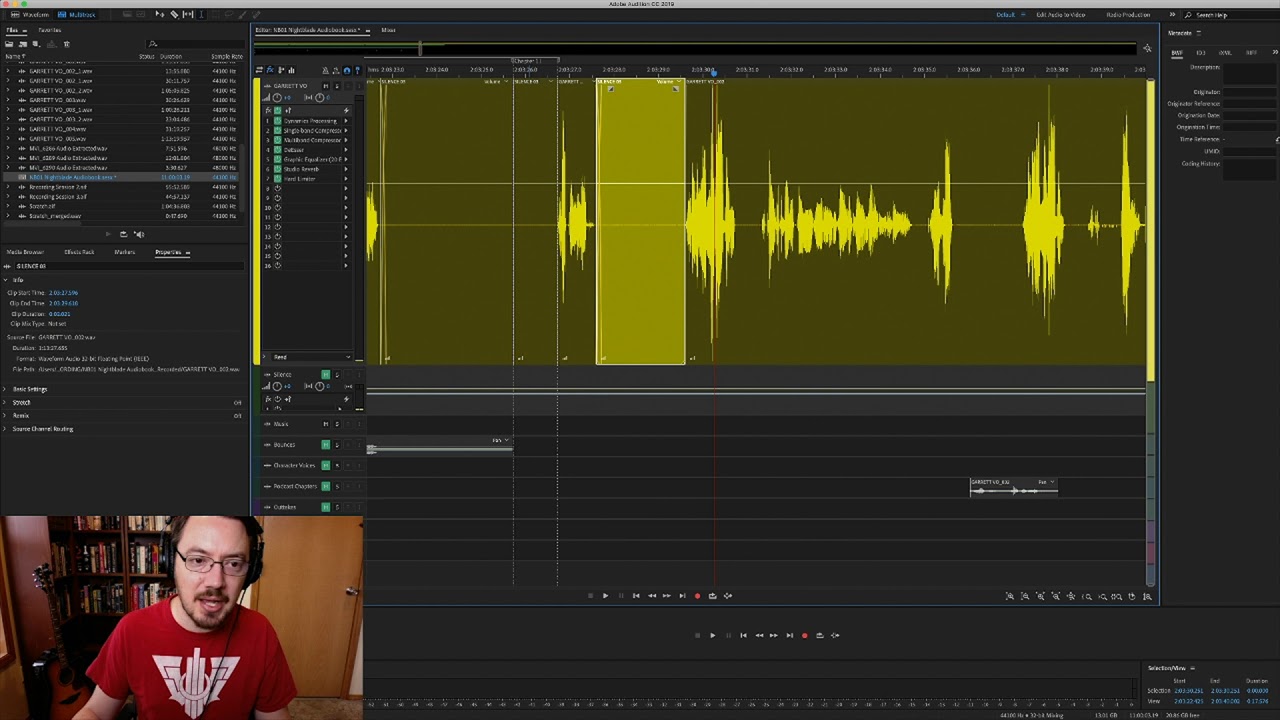Toggle power for Hard Limiter effect
This screenshot has width=1280, height=720.
pos(277,178)
